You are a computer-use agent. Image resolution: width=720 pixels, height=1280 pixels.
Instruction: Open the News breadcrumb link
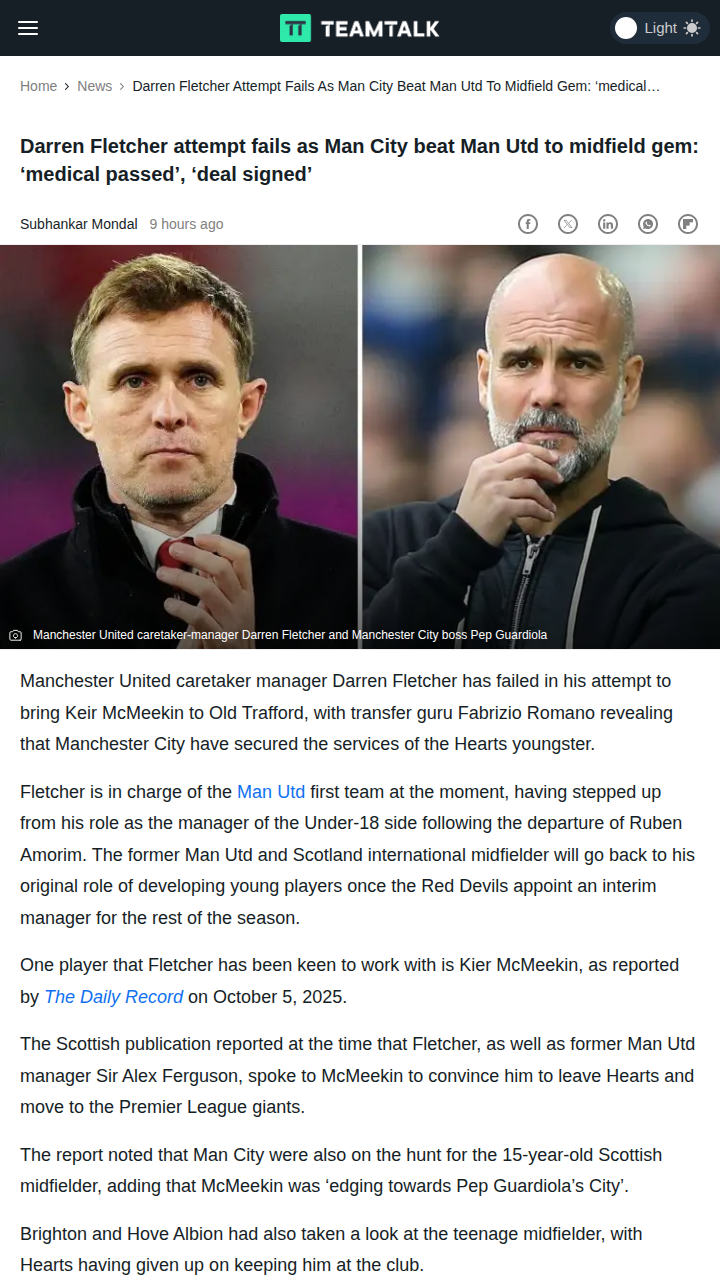coord(95,86)
